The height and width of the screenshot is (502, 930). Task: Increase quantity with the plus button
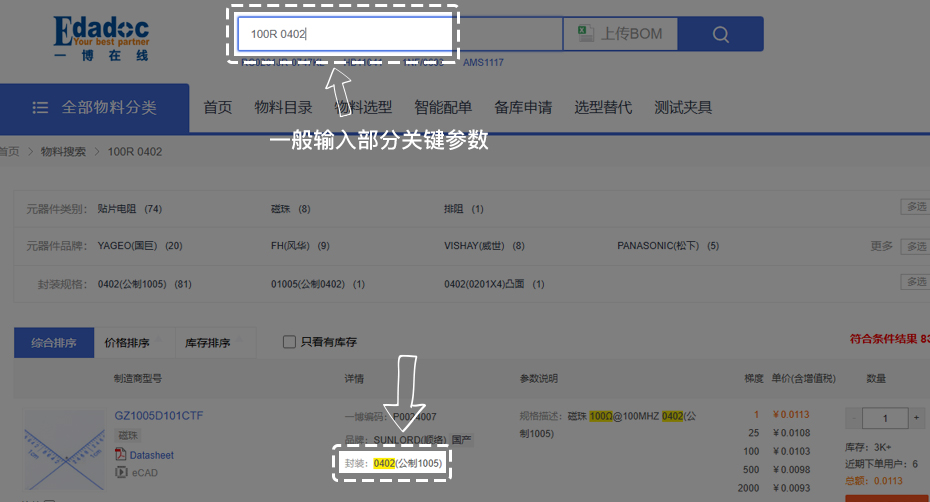(917, 417)
